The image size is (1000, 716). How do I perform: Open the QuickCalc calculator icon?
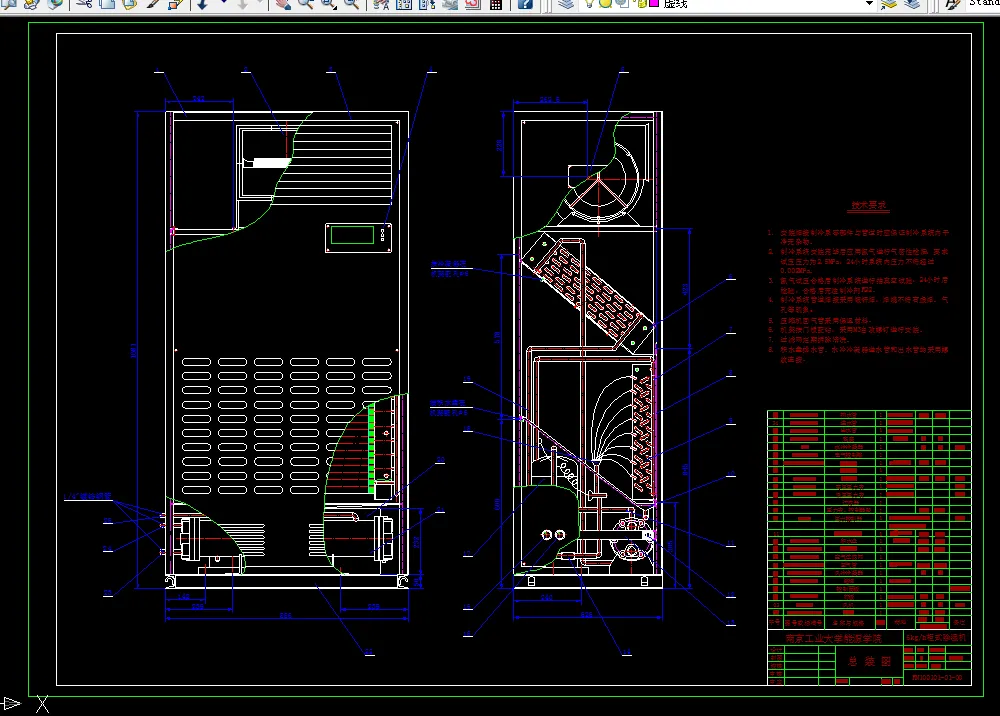[x=496, y=3]
